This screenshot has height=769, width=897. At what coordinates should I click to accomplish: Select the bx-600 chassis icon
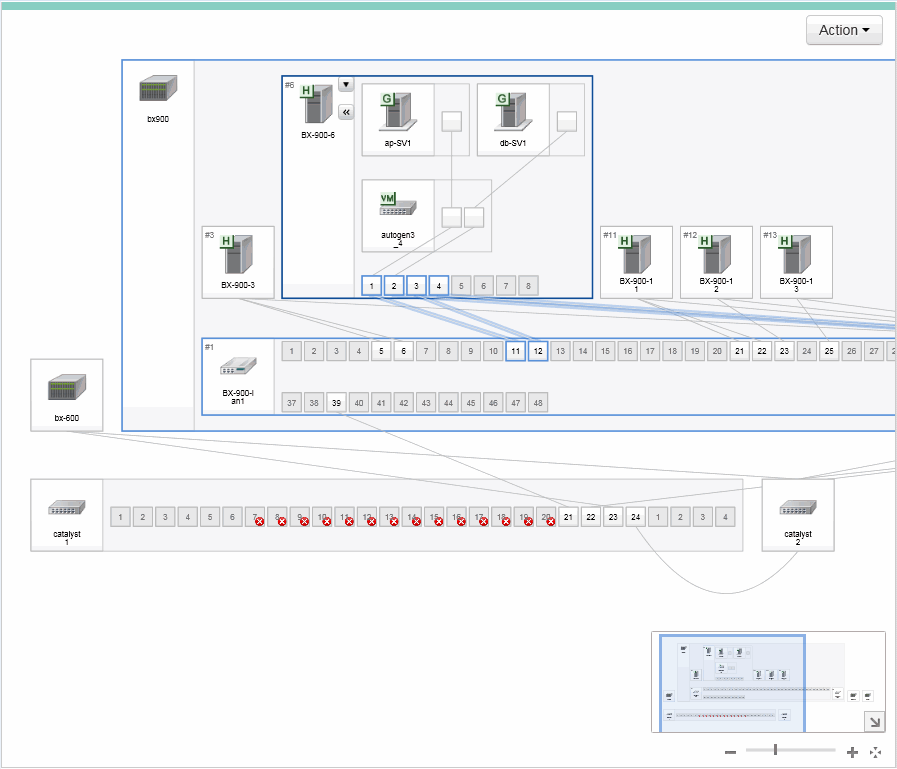pos(67,387)
